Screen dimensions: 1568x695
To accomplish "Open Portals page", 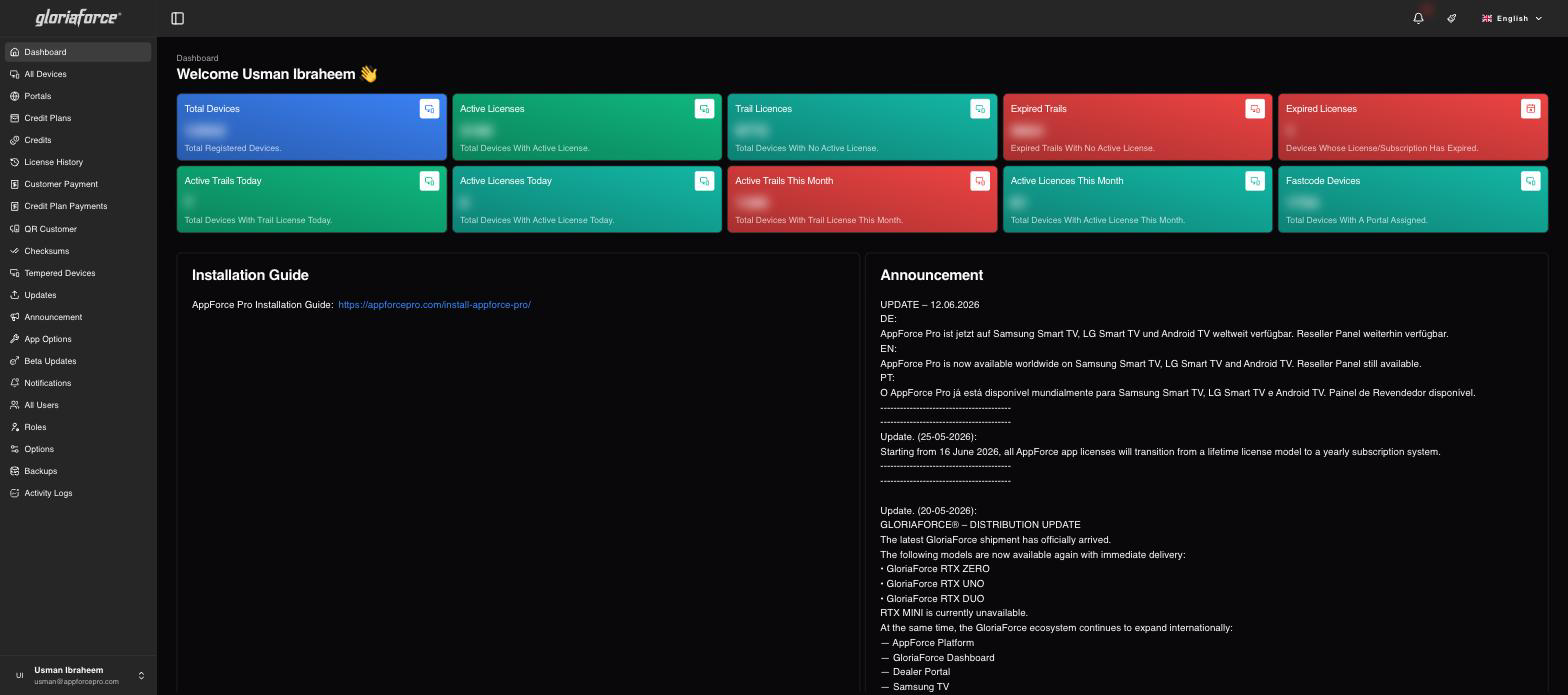I will pyautogui.click(x=78, y=96).
